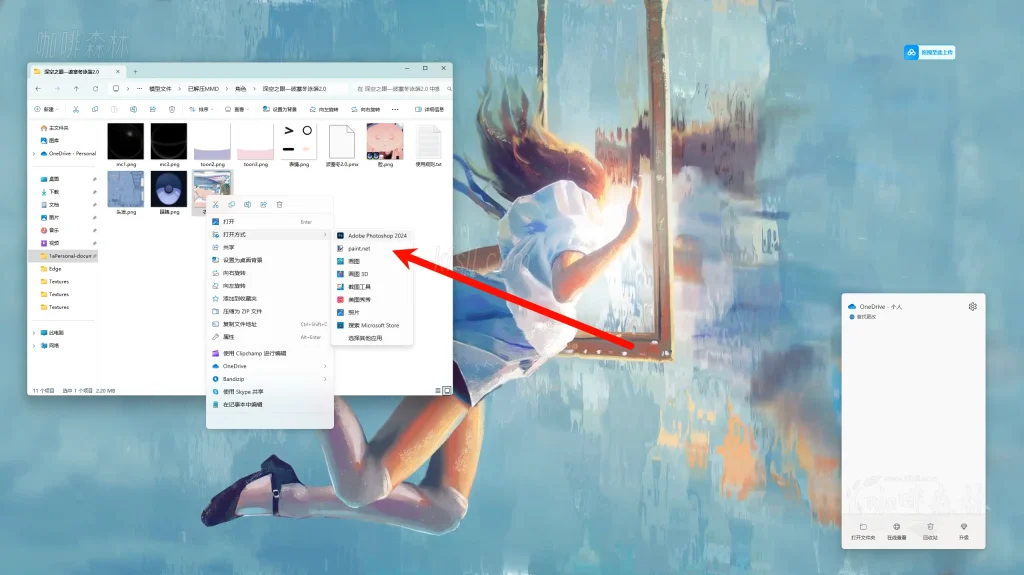The width and height of the screenshot is (1024, 575).
Task: Expand 网络 in the sidebar
Action: click(34, 346)
